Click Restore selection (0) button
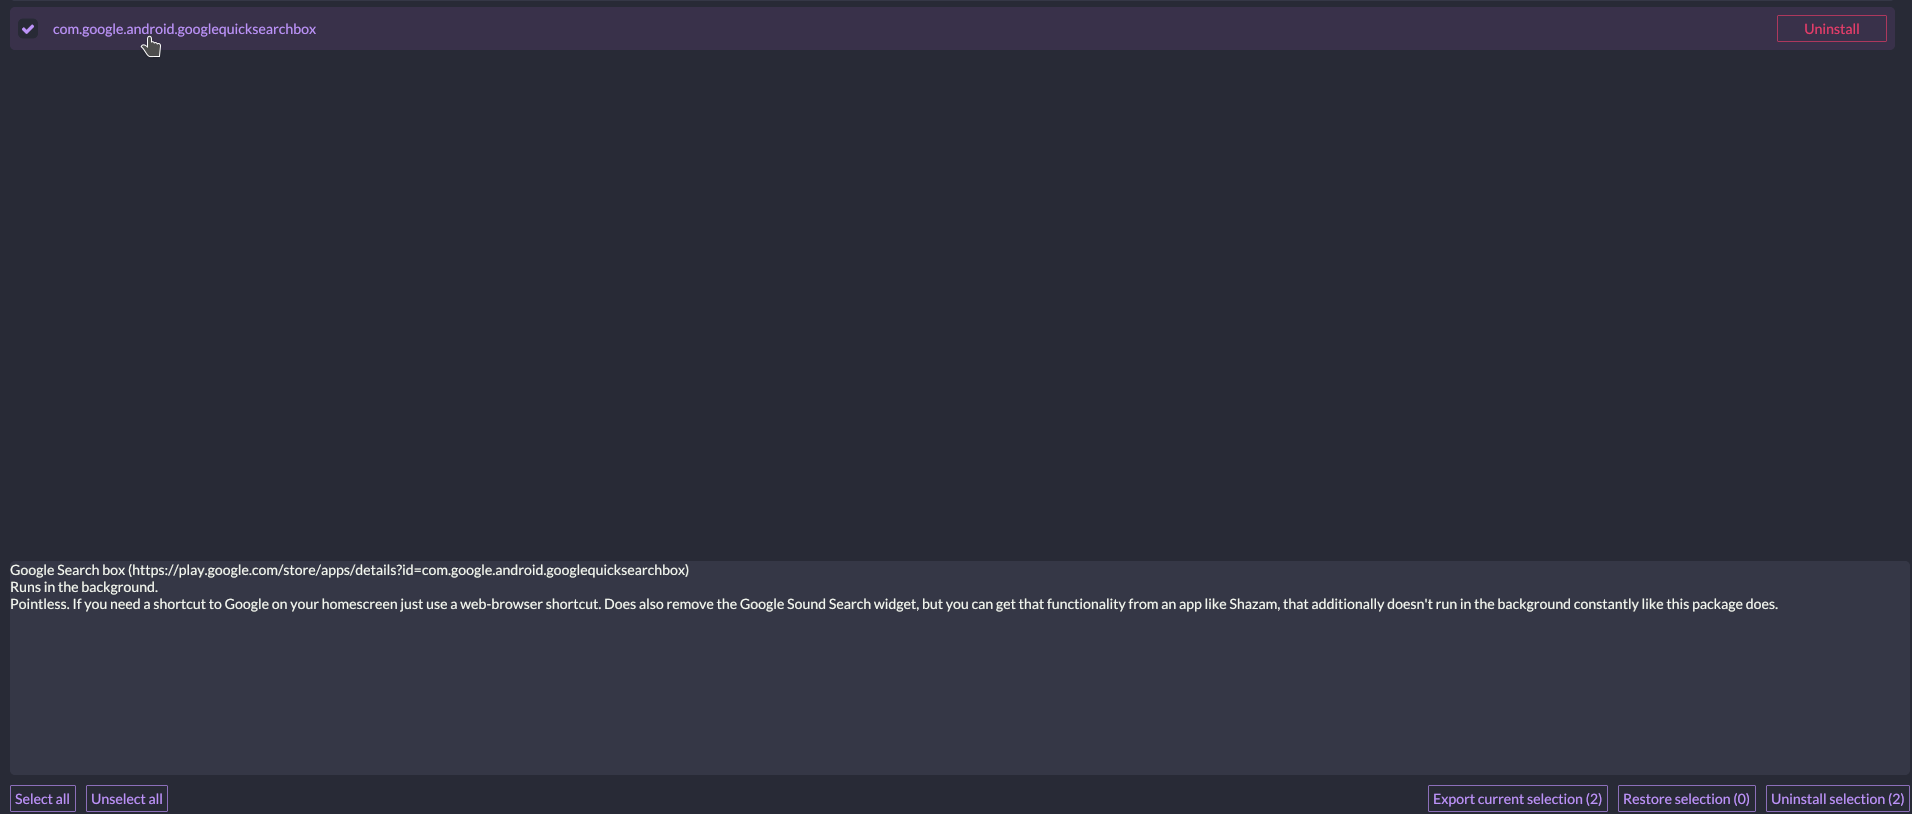This screenshot has height=814, width=1912. pyautogui.click(x=1686, y=799)
